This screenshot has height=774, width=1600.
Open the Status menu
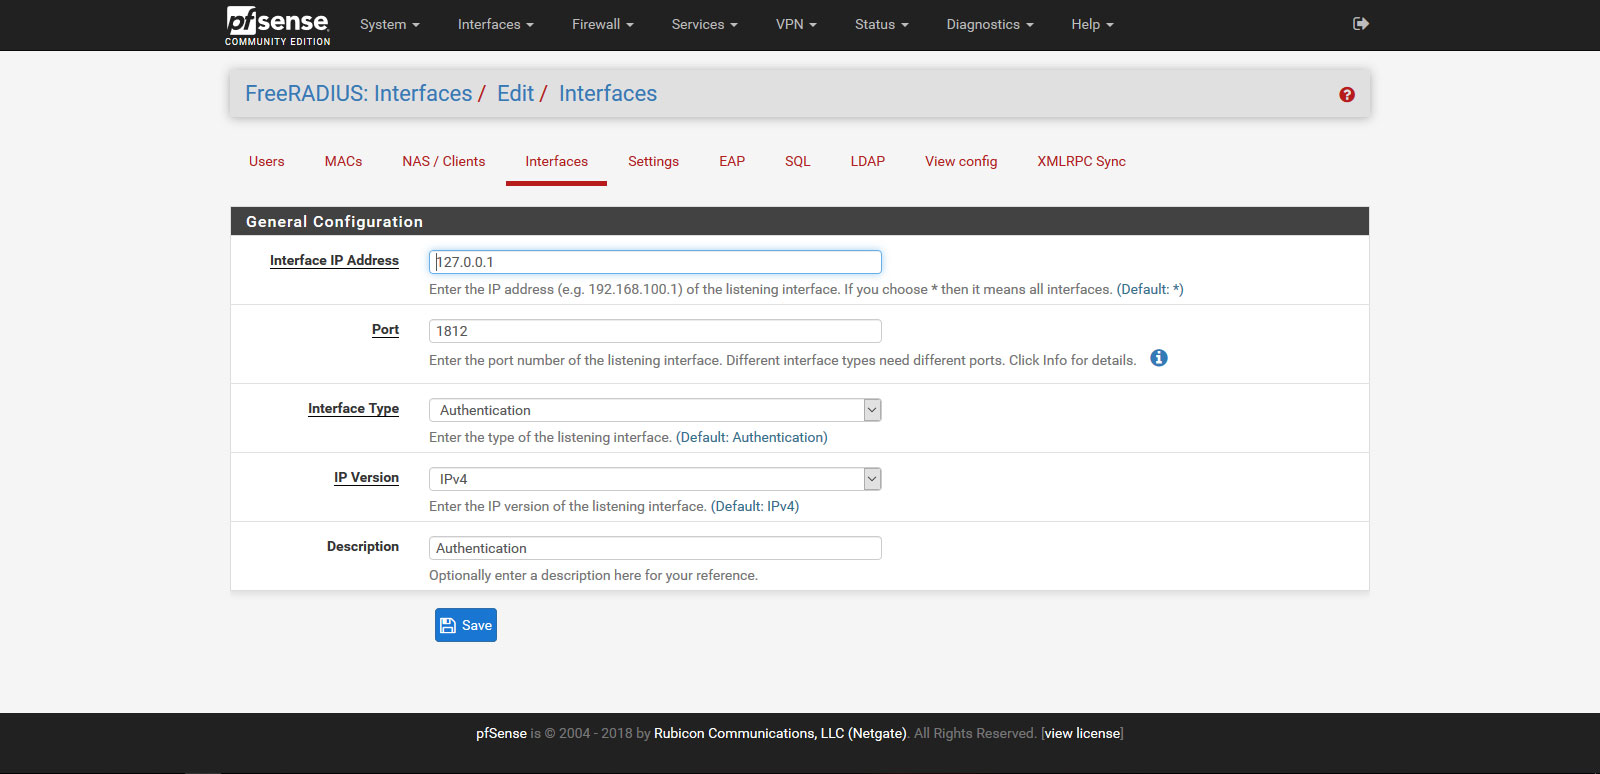[x=882, y=24]
